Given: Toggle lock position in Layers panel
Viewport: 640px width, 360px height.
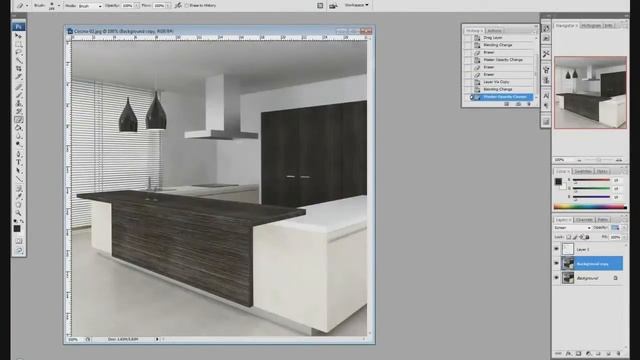Looking at the screenshot, I should [581, 237].
